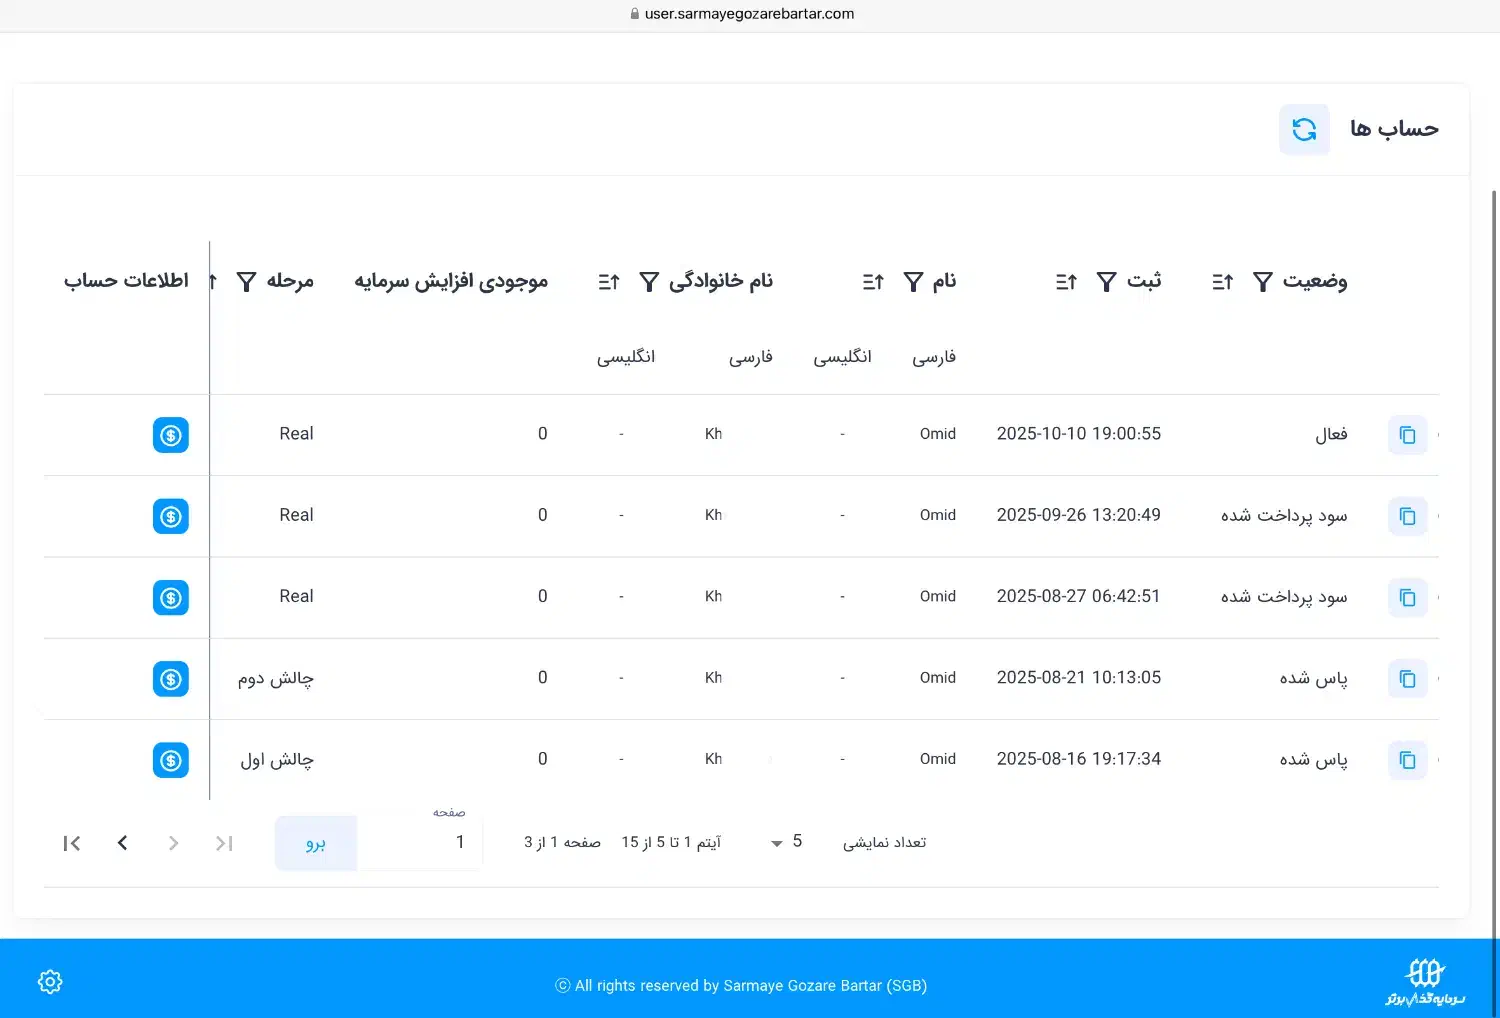This screenshot has width=1500, height=1018.
Task: Open the filter icon on the مرحله column
Action: coord(246,281)
